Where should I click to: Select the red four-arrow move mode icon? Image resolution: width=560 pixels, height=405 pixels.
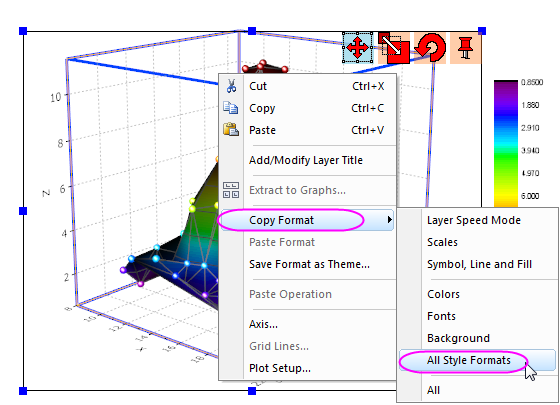[358, 47]
